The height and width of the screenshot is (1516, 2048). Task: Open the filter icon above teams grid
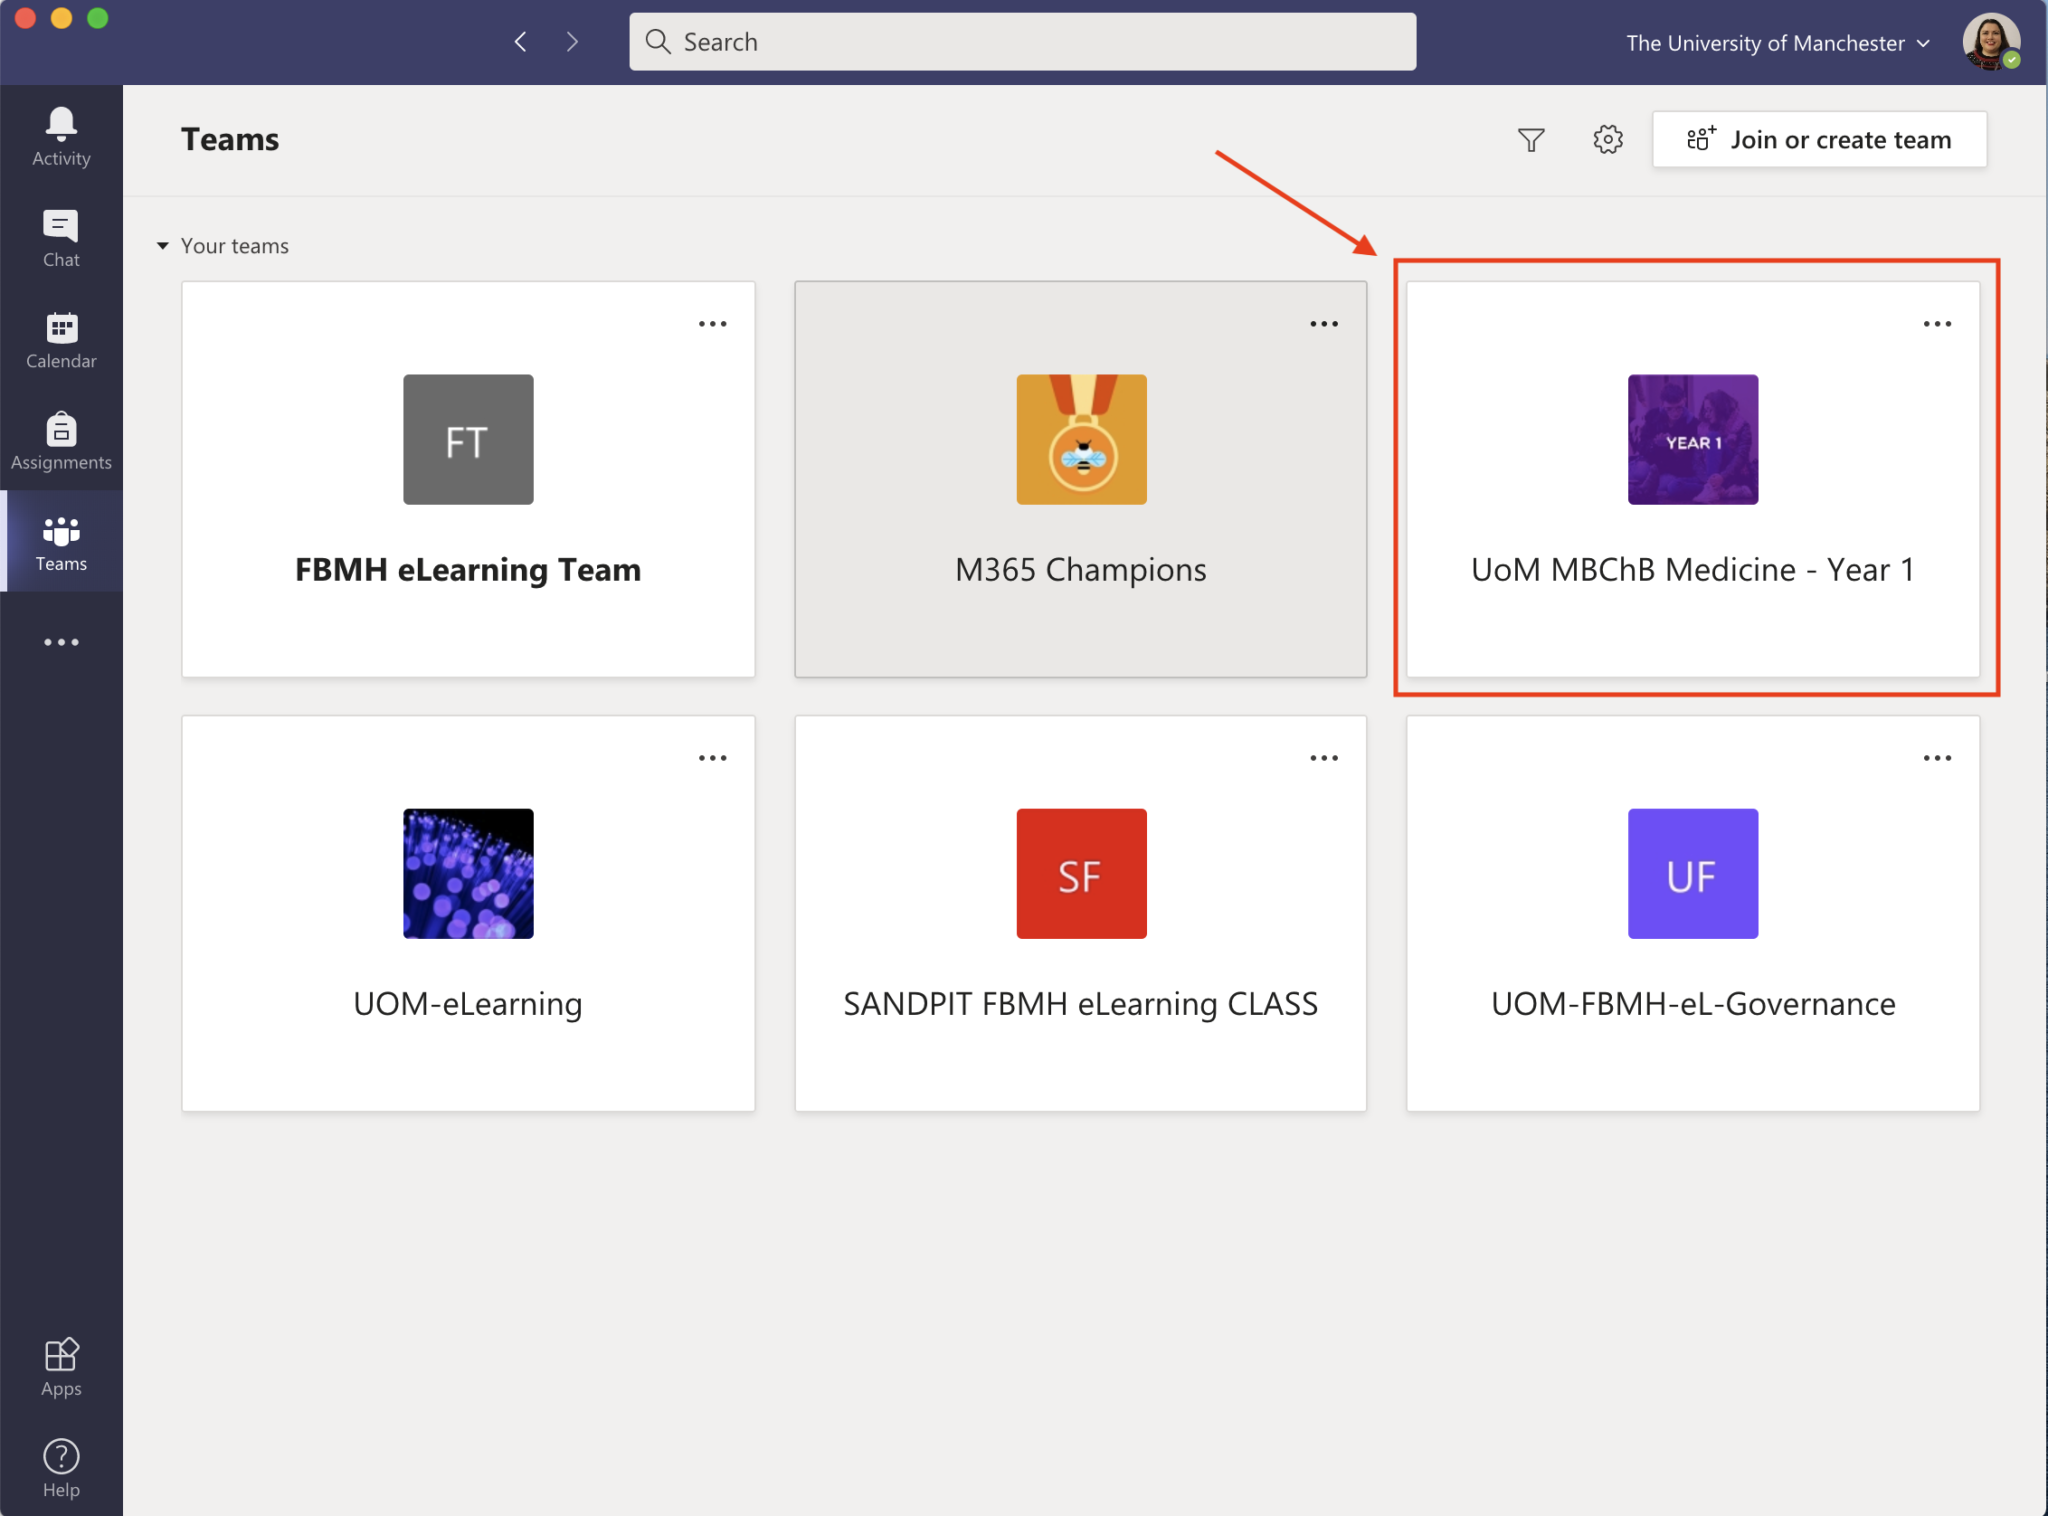tap(1531, 139)
